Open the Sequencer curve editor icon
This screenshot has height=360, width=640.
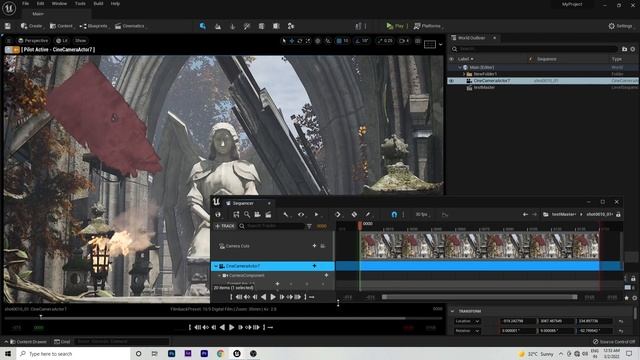pos(445,214)
